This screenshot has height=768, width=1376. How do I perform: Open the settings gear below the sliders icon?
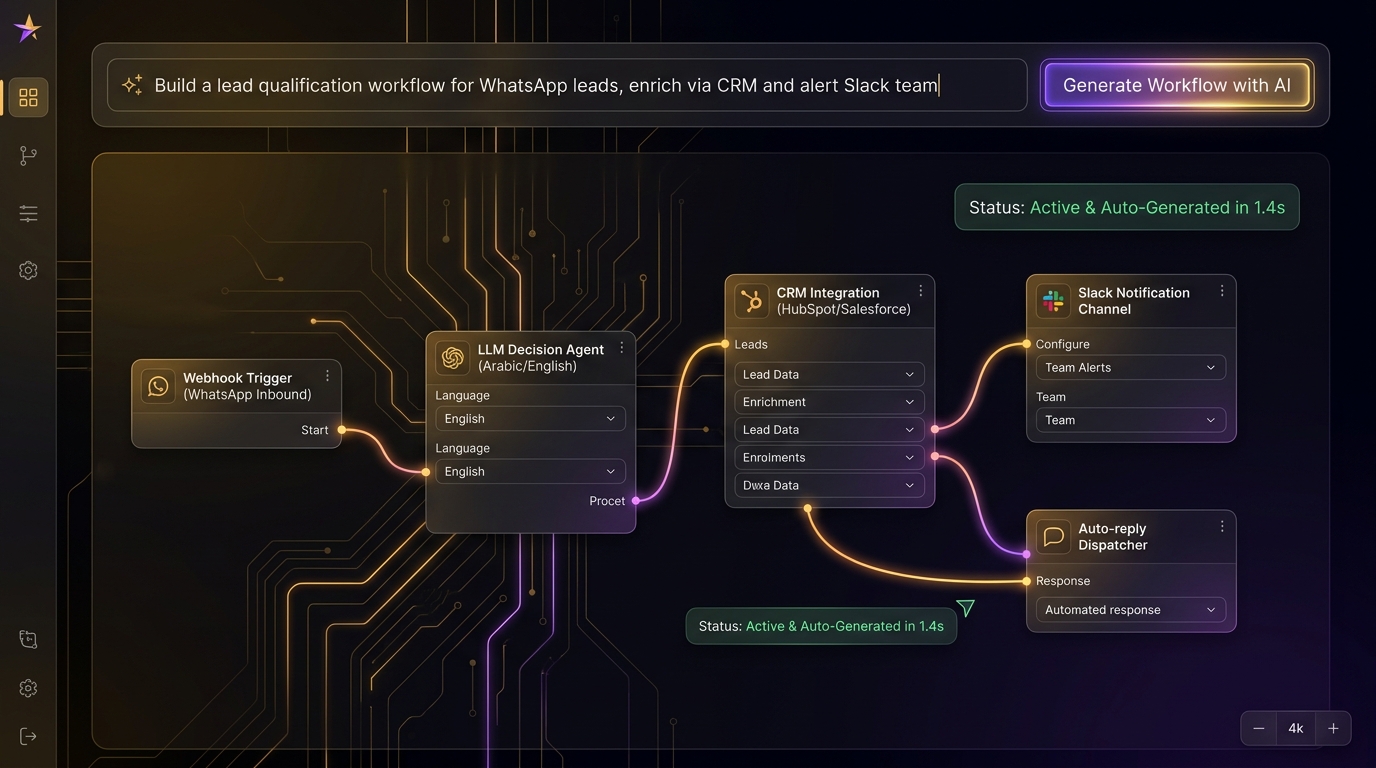(x=28, y=270)
